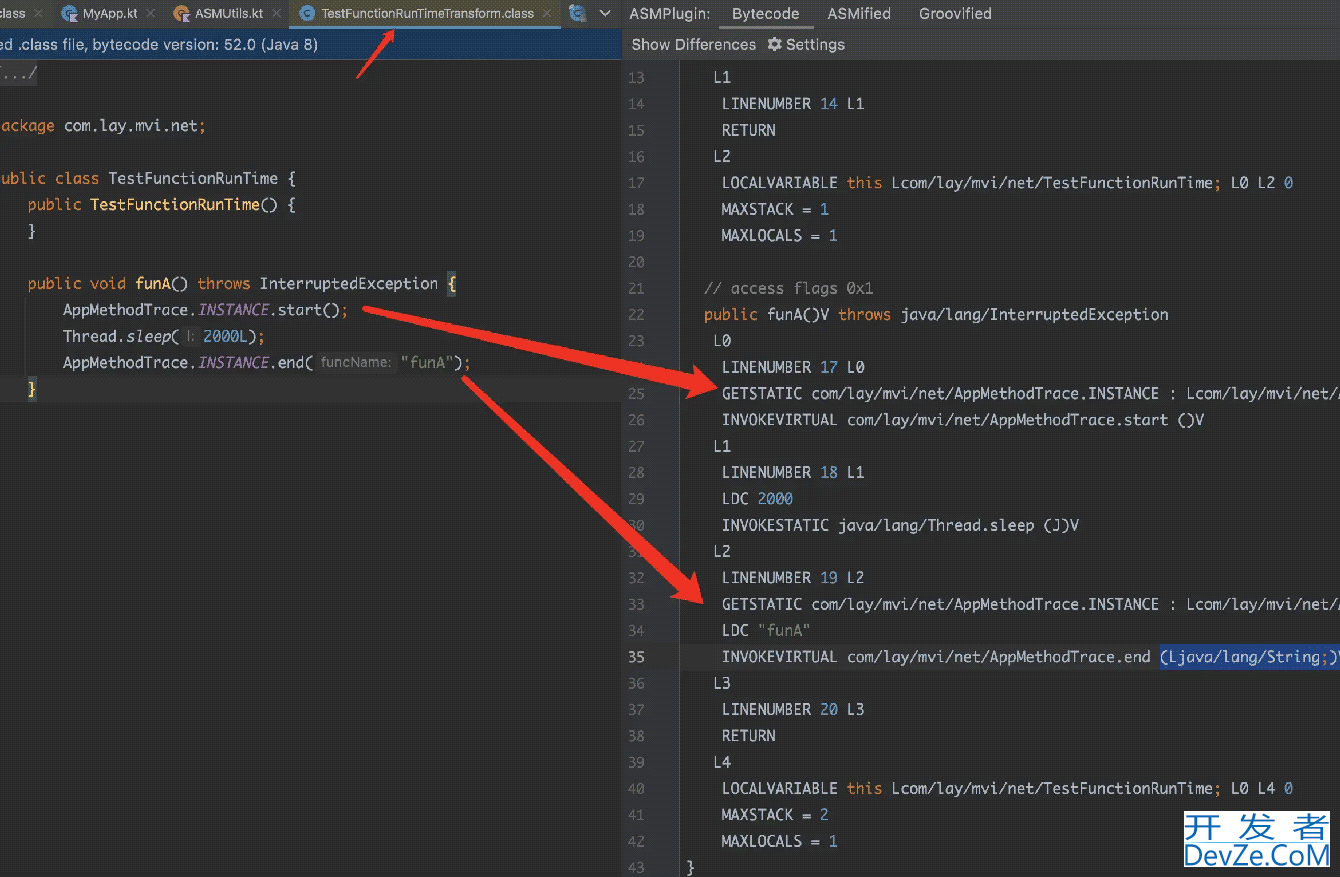Close the TestFunctionRunTimeTransform.class tab
1340x877 pixels.
tap(548, 14)
